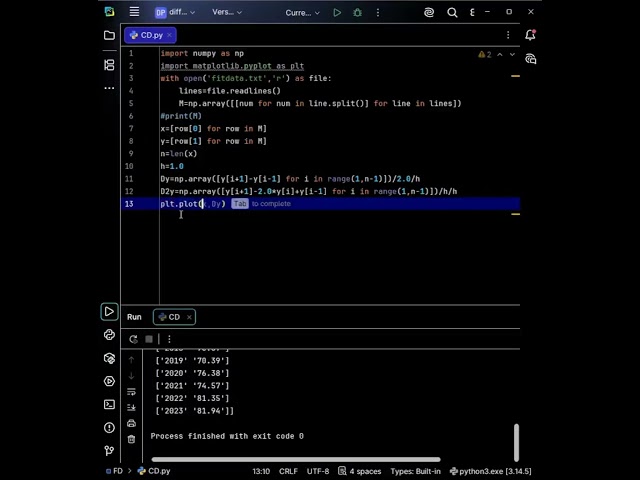640x480 pixels.
Task: Click the FD breadcrumb in status bar
Action: (114, 471)
